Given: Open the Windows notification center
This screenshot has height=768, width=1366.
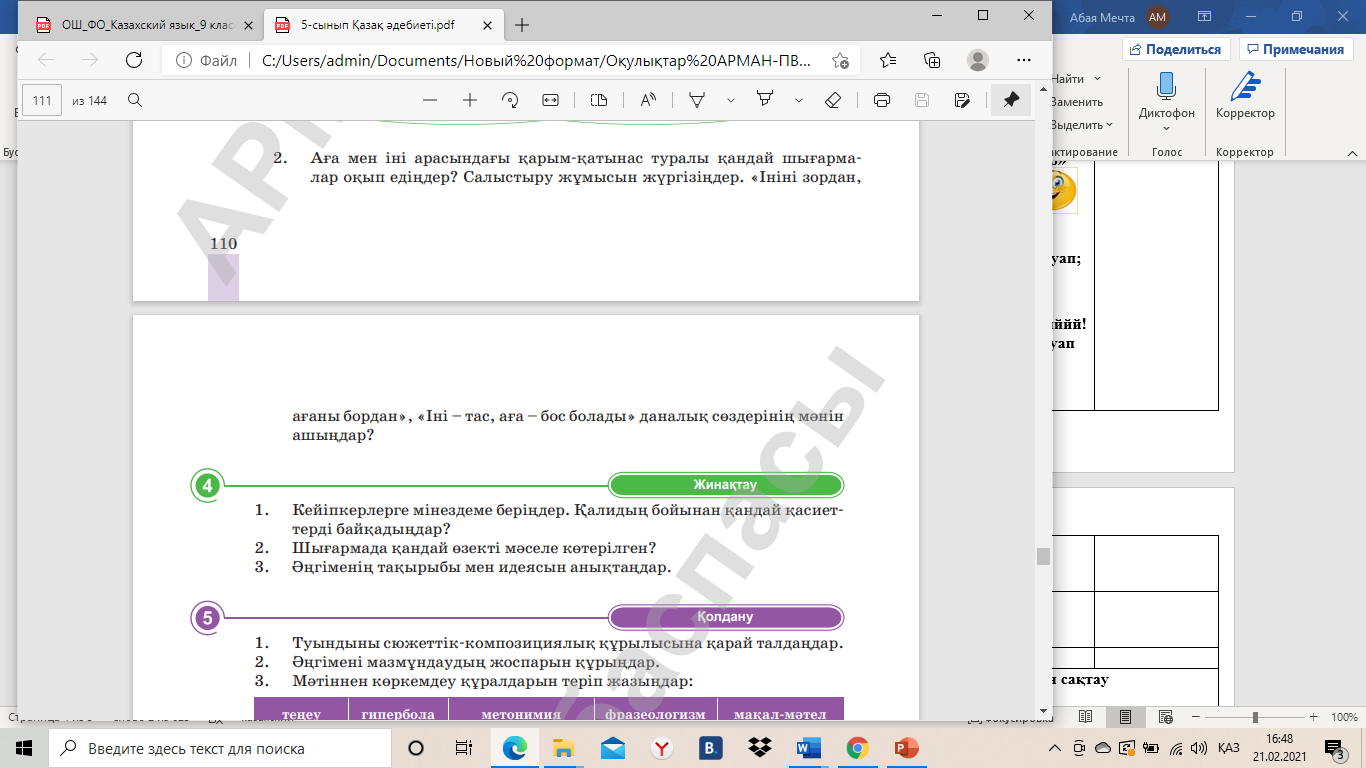Looking at the screenshot, I should 1333,748.
